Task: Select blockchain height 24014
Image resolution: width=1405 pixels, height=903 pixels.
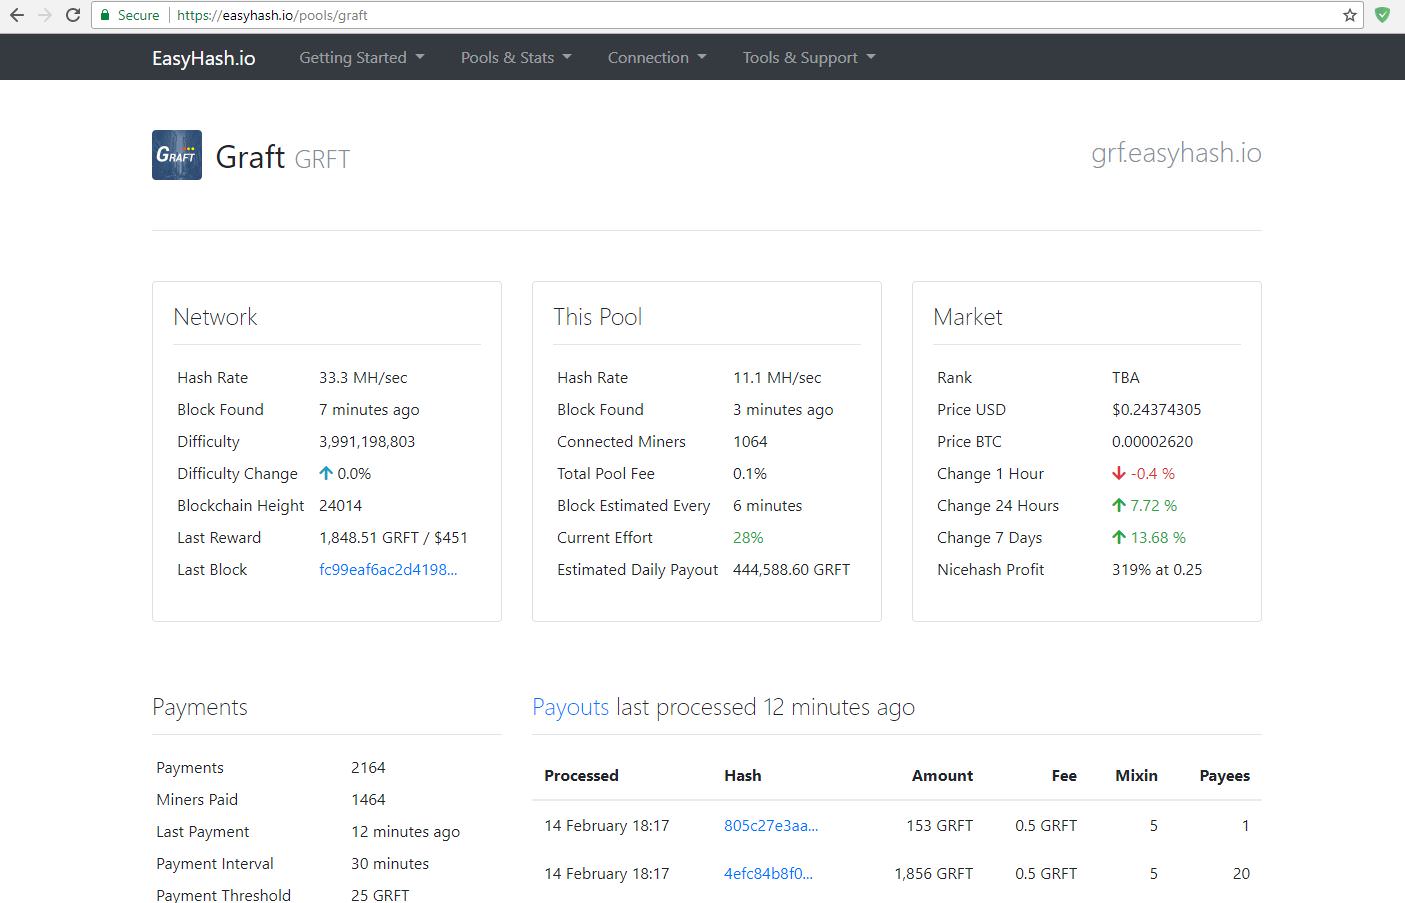Action: click(x=341, y=505)
